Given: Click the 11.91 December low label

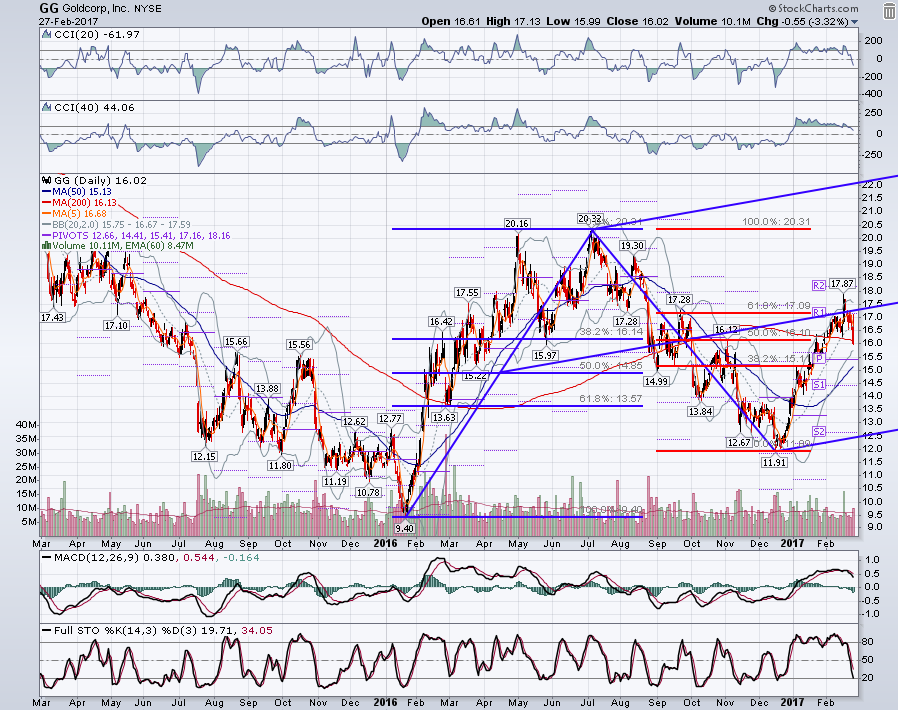Looking at the screenshot, I should pyautogui.click(x=774, y=462).
